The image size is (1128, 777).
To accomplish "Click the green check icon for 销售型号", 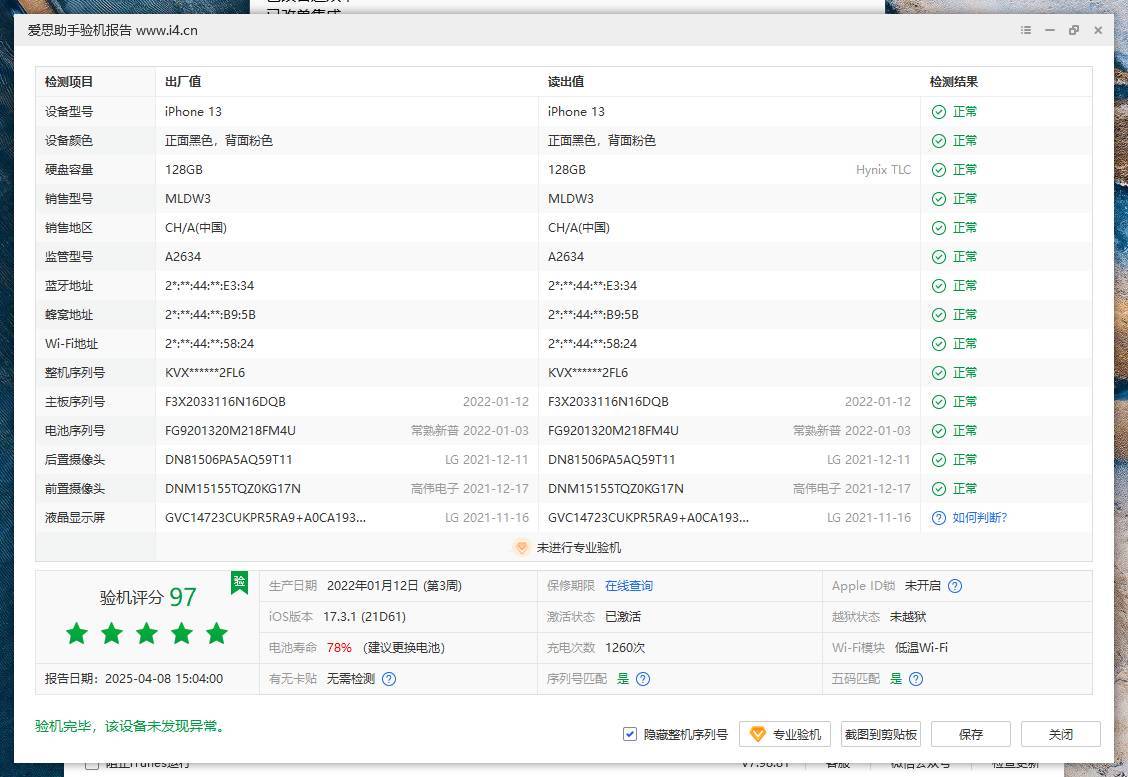I will click(939, 199).
